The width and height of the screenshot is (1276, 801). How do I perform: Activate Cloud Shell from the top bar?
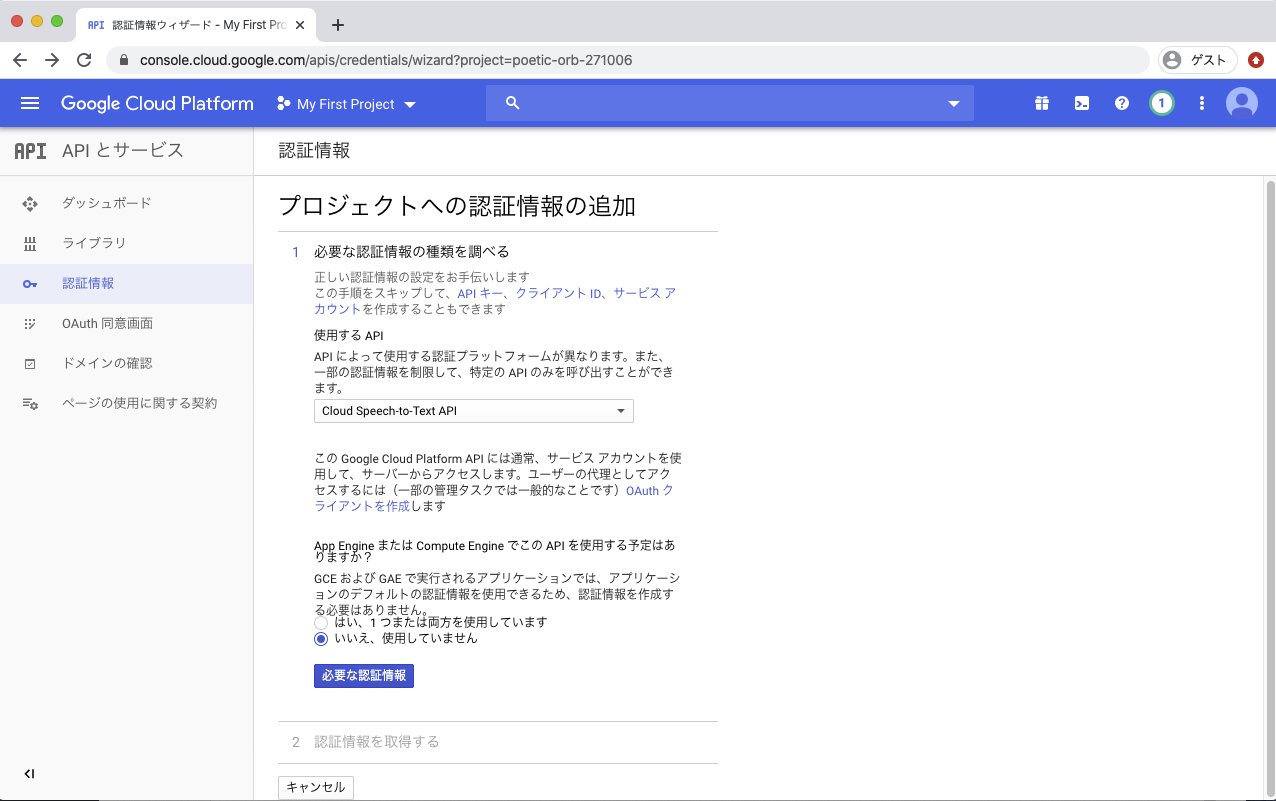coord(1081,102)
